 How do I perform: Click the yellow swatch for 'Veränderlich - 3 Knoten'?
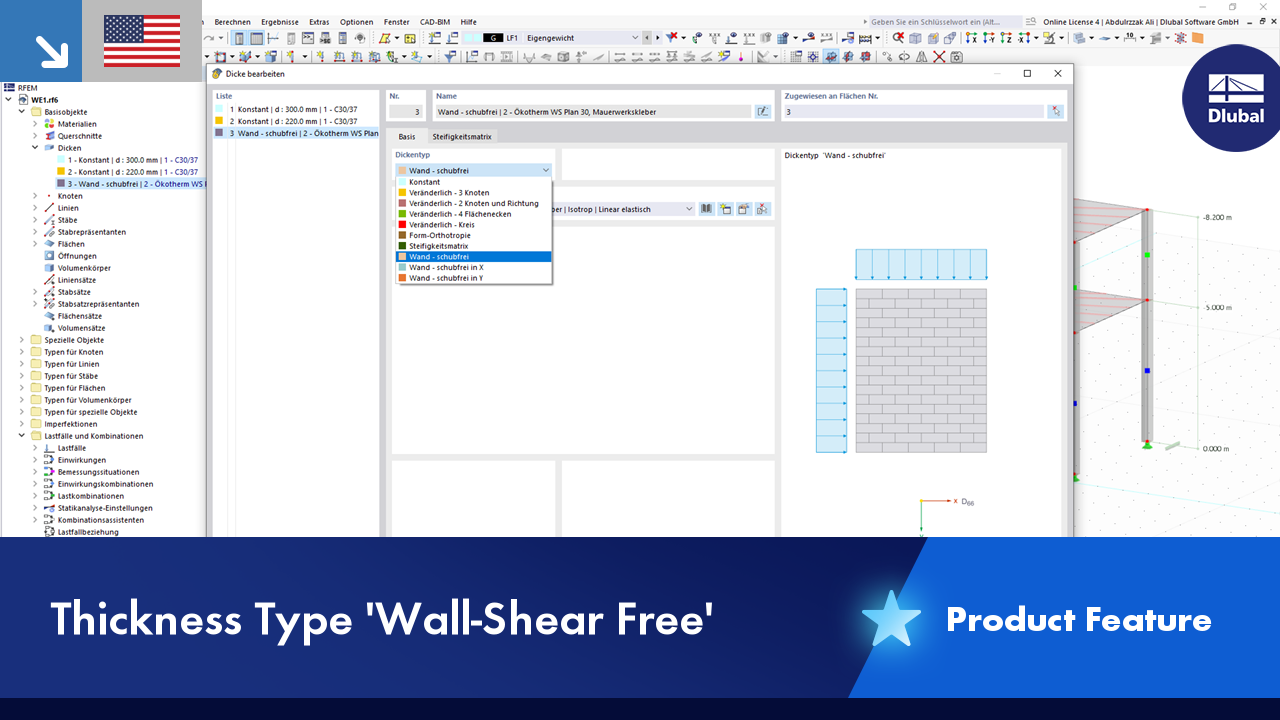402,192
